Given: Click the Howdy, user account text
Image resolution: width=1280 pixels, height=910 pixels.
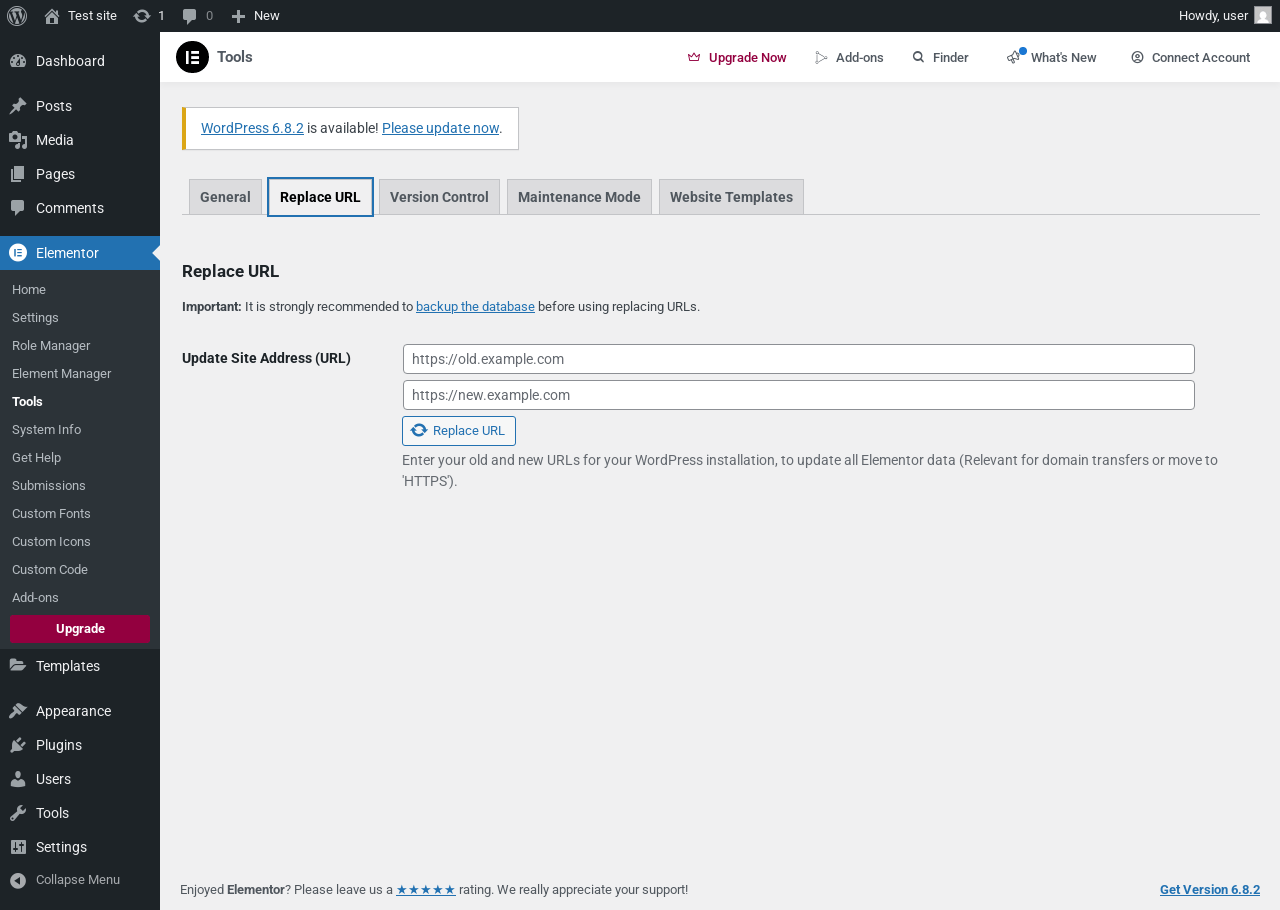Looking at the screenshot, I should (x=1213, y=16).
